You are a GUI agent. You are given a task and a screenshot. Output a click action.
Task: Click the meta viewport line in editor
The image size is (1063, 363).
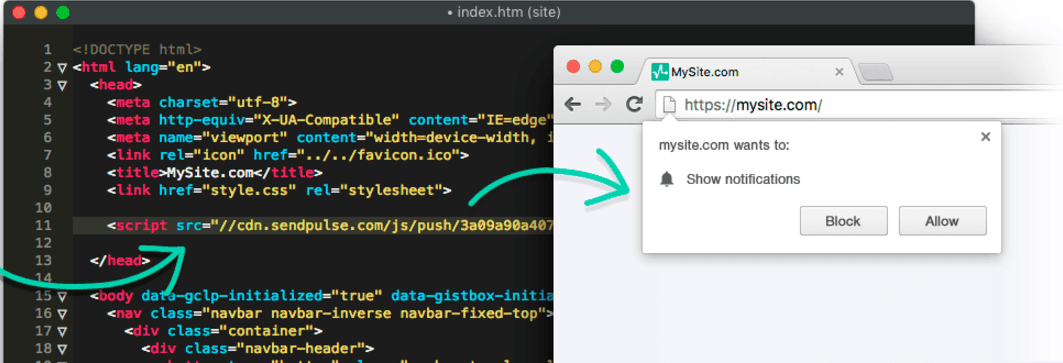click(330, 137)
